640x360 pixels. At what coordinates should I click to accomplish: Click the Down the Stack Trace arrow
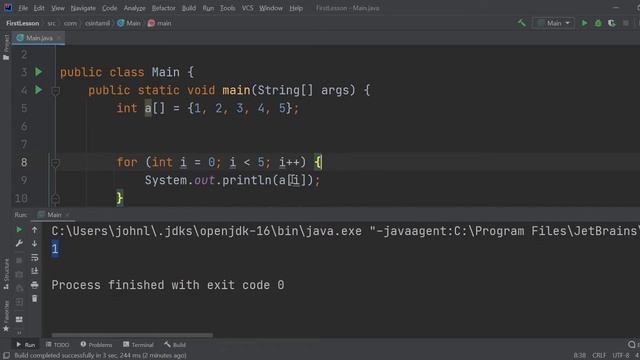click(x=35, y=244)
